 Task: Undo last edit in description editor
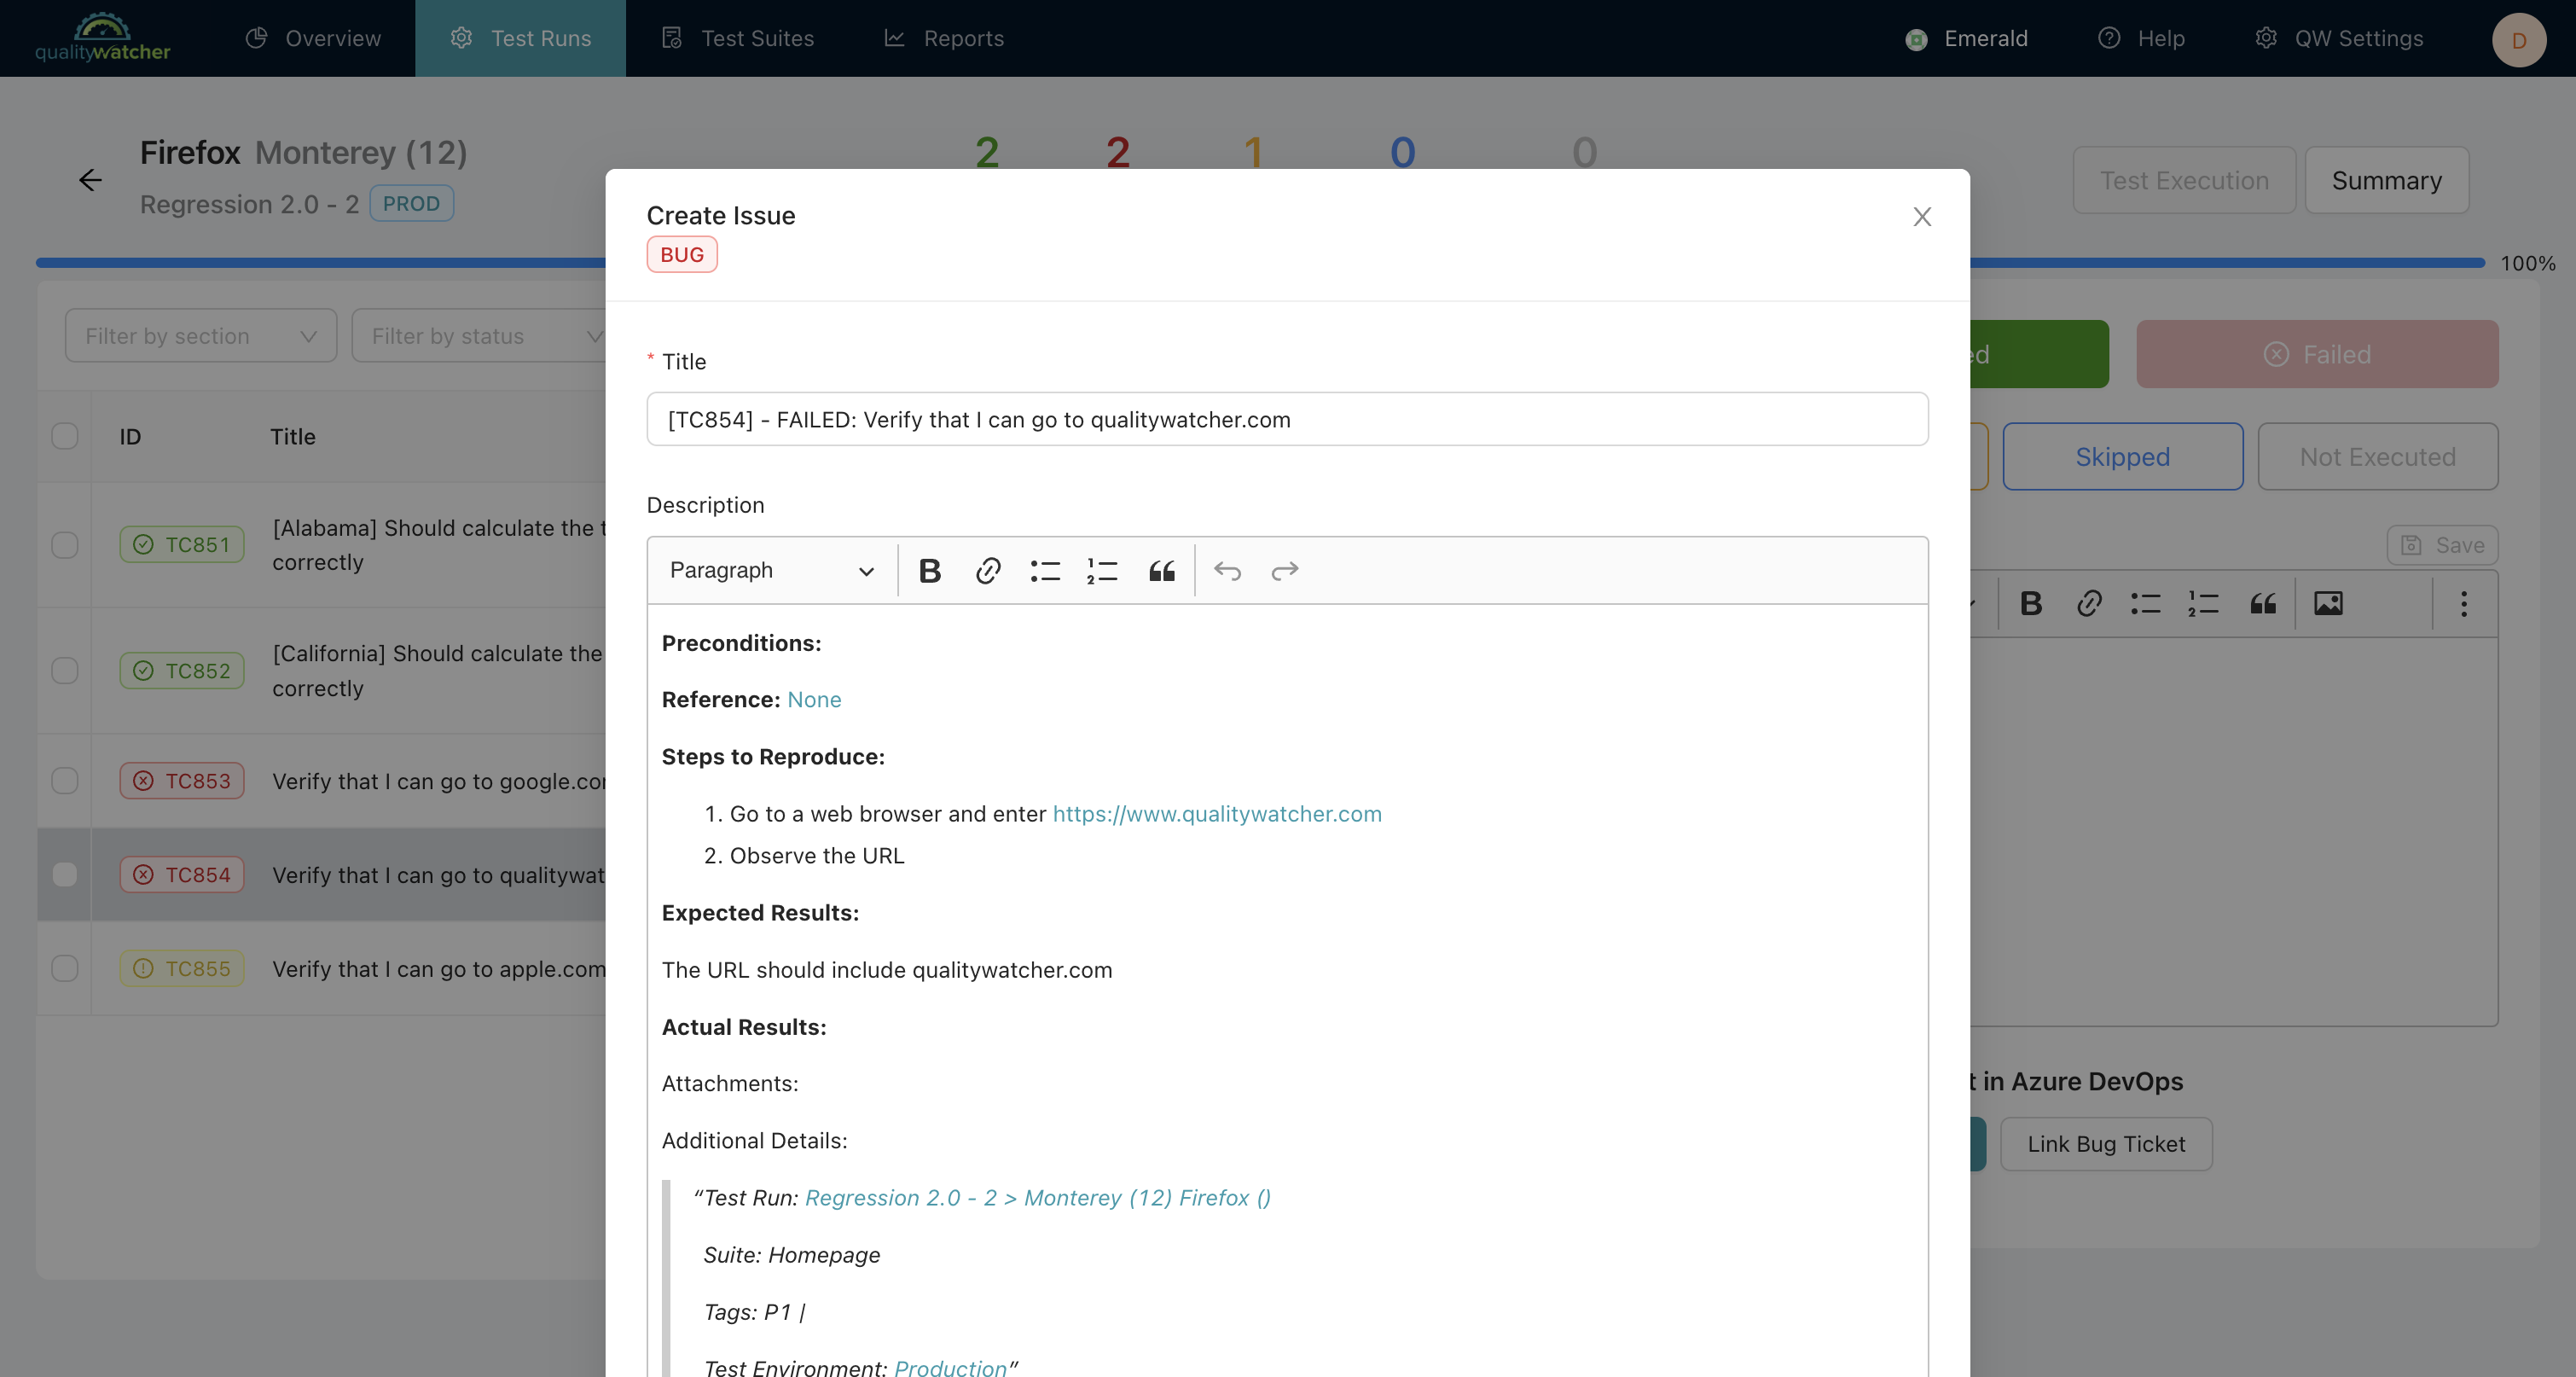[x=1227, y=571]
